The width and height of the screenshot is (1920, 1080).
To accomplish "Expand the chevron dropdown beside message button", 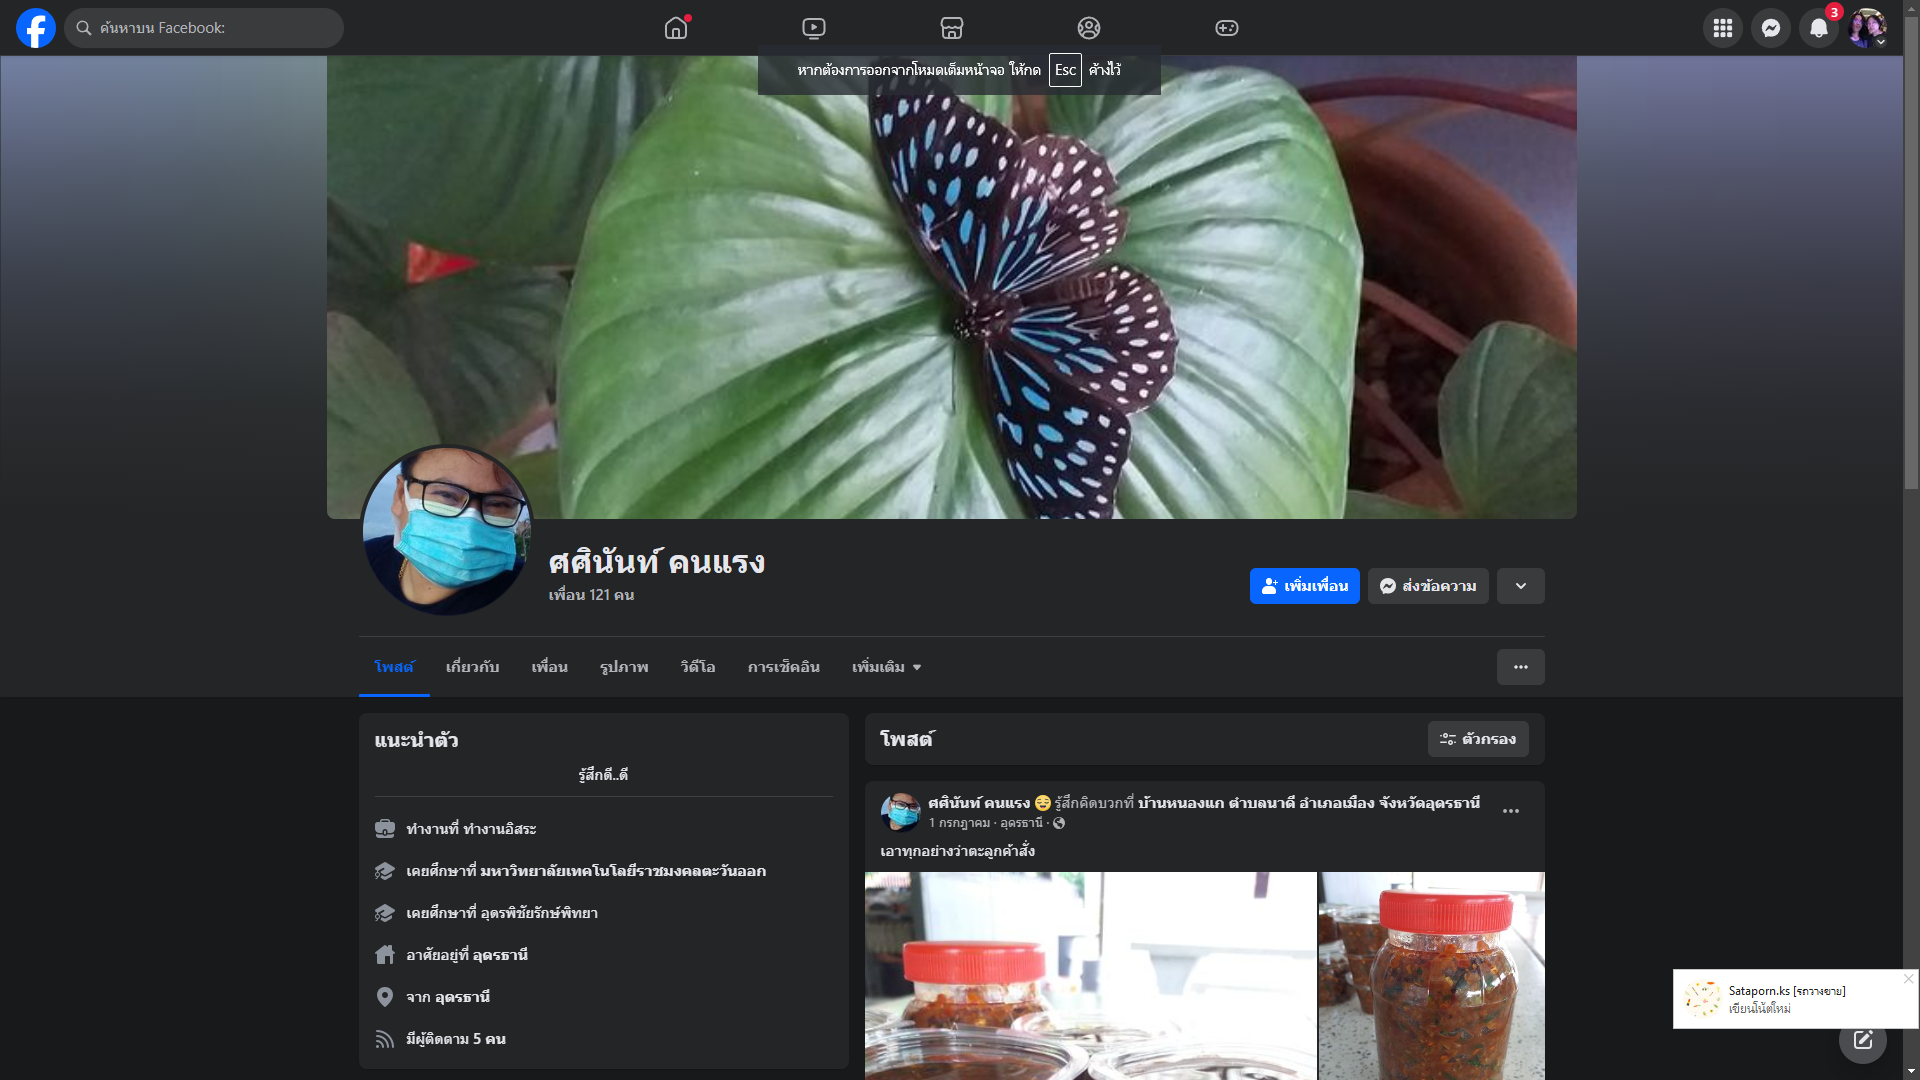I will pyautogui.click(x=1521, y=586).
